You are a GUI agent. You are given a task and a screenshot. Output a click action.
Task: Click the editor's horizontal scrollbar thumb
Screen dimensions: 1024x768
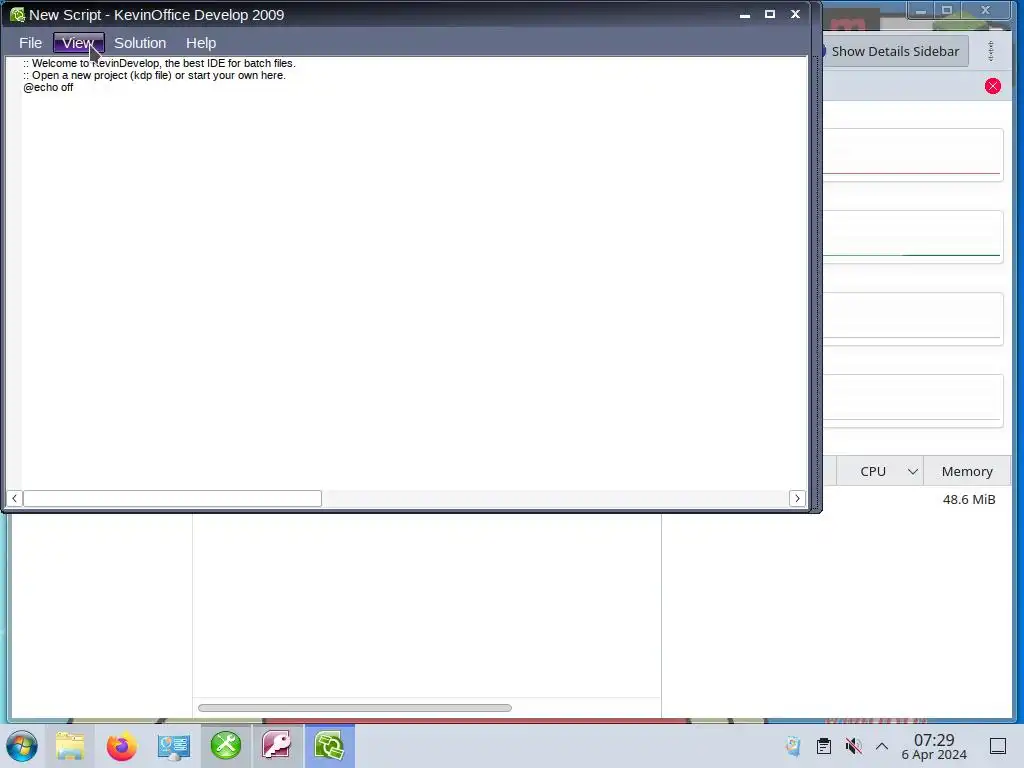pyautogui.click(x=172, y=498)
